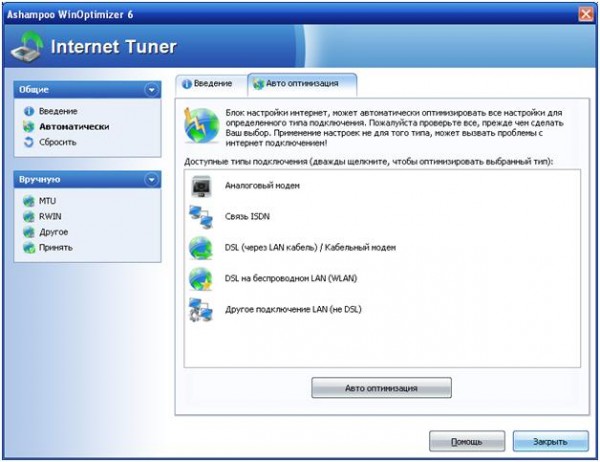
Task: Click the globe icon on Авто оптимизация tab
Action: pos(259,84)
